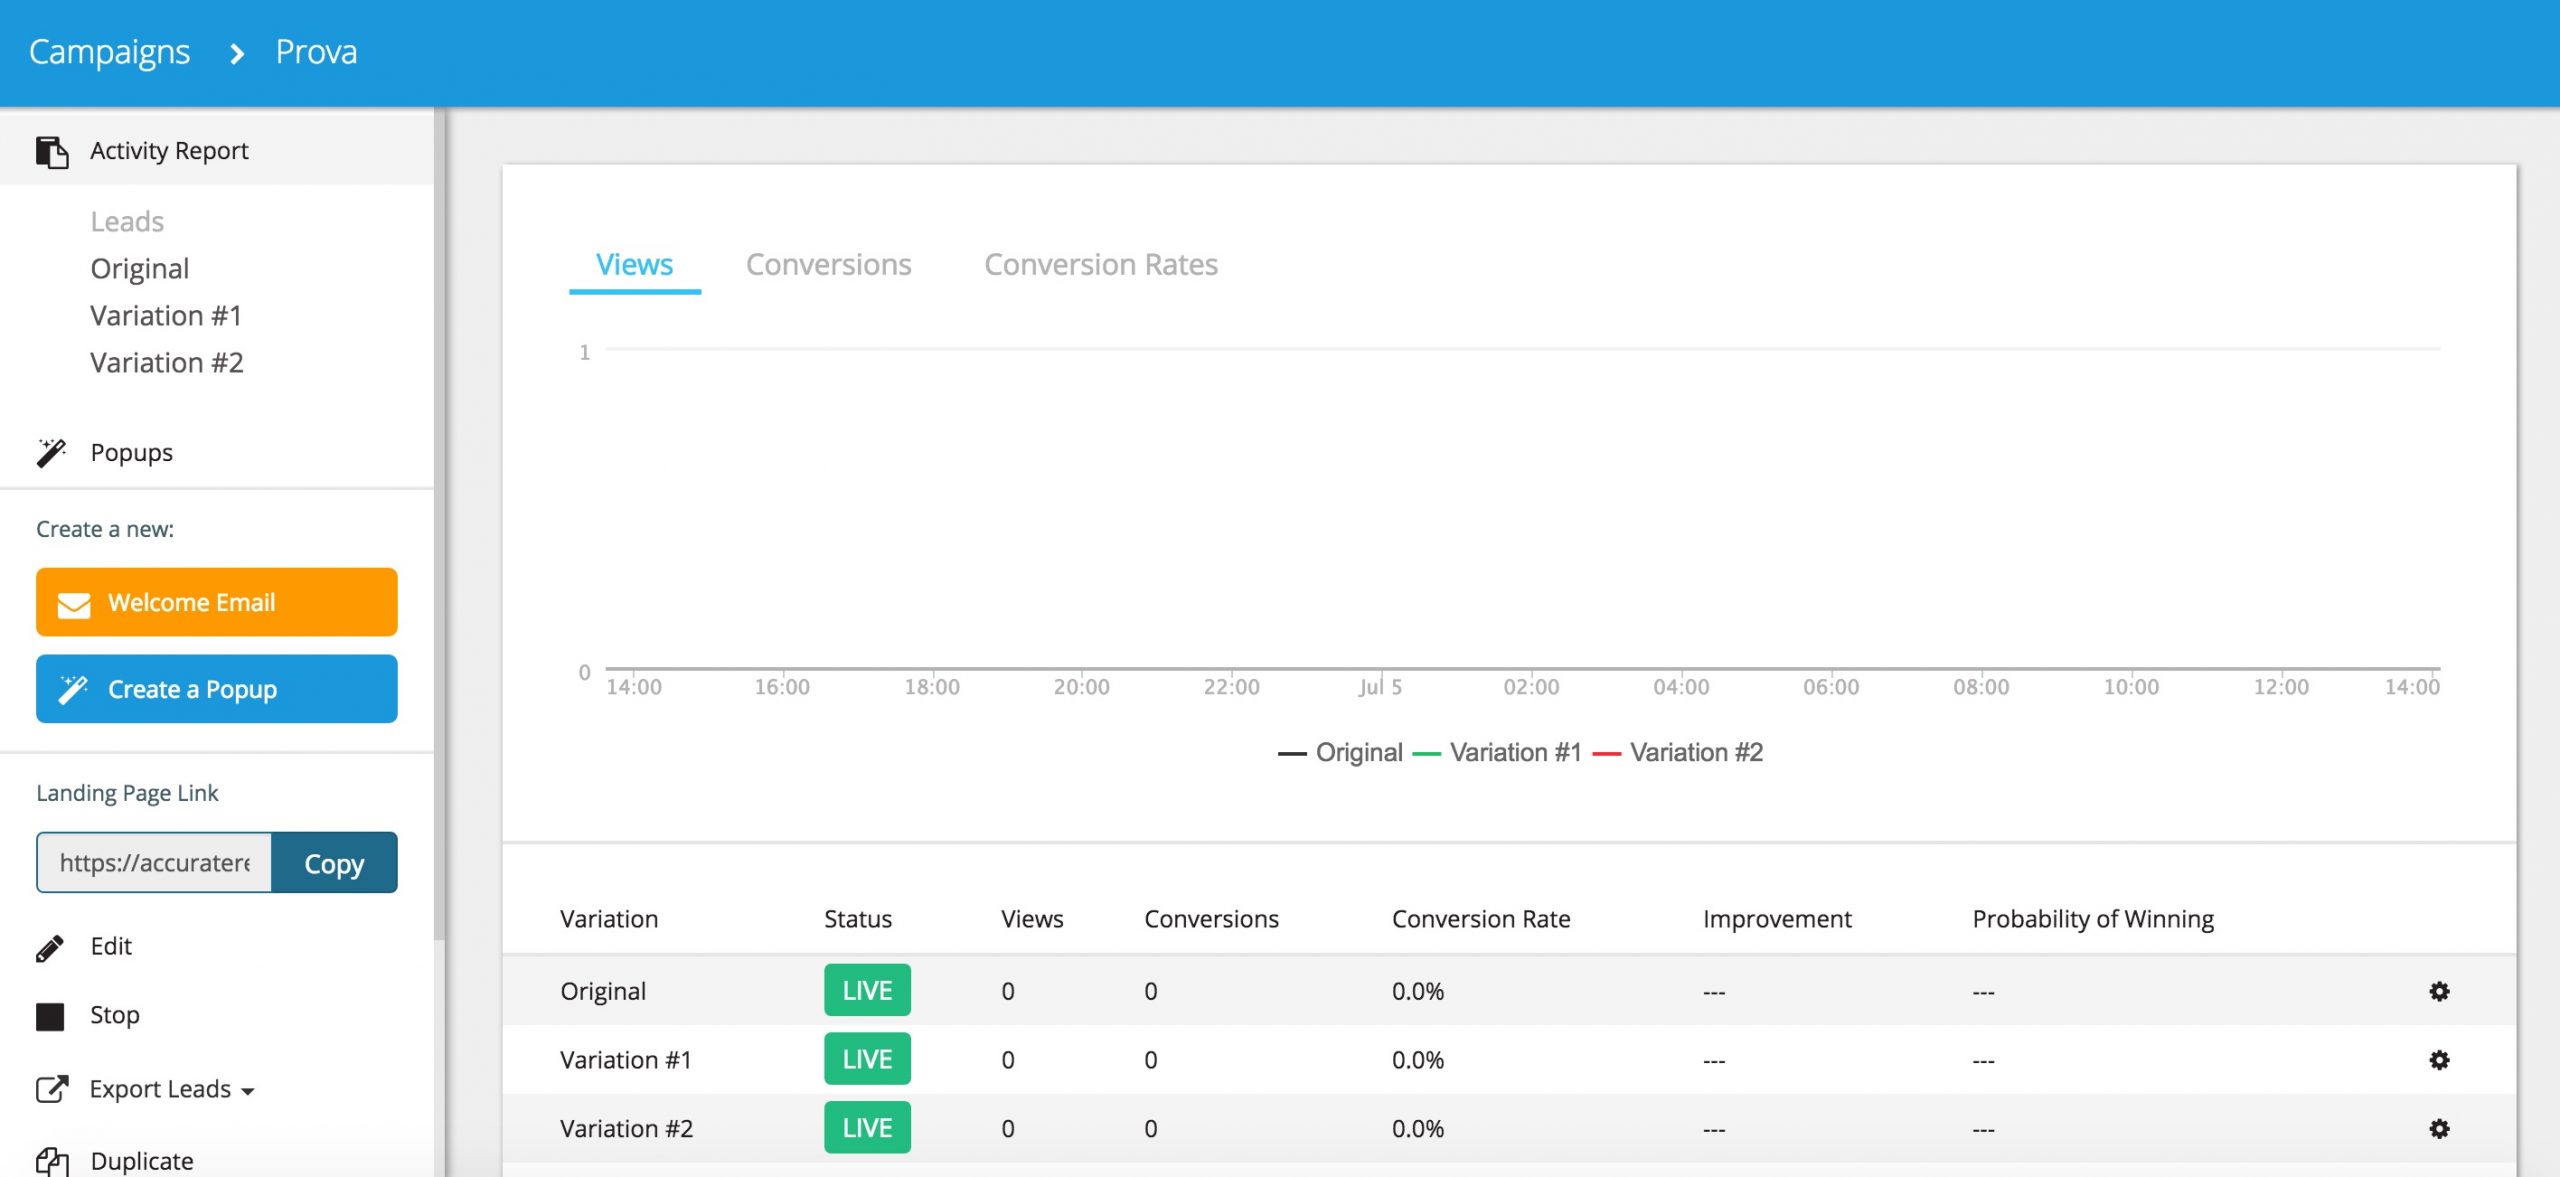Click the Copy landing page link button

coord(331,862)
